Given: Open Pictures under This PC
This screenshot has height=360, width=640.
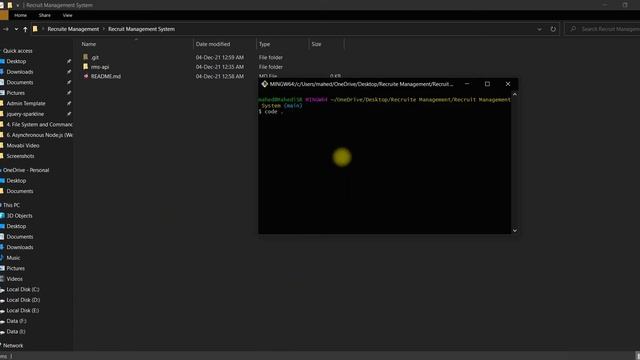Looking at the screenshot, I should [x=16, y=269].
